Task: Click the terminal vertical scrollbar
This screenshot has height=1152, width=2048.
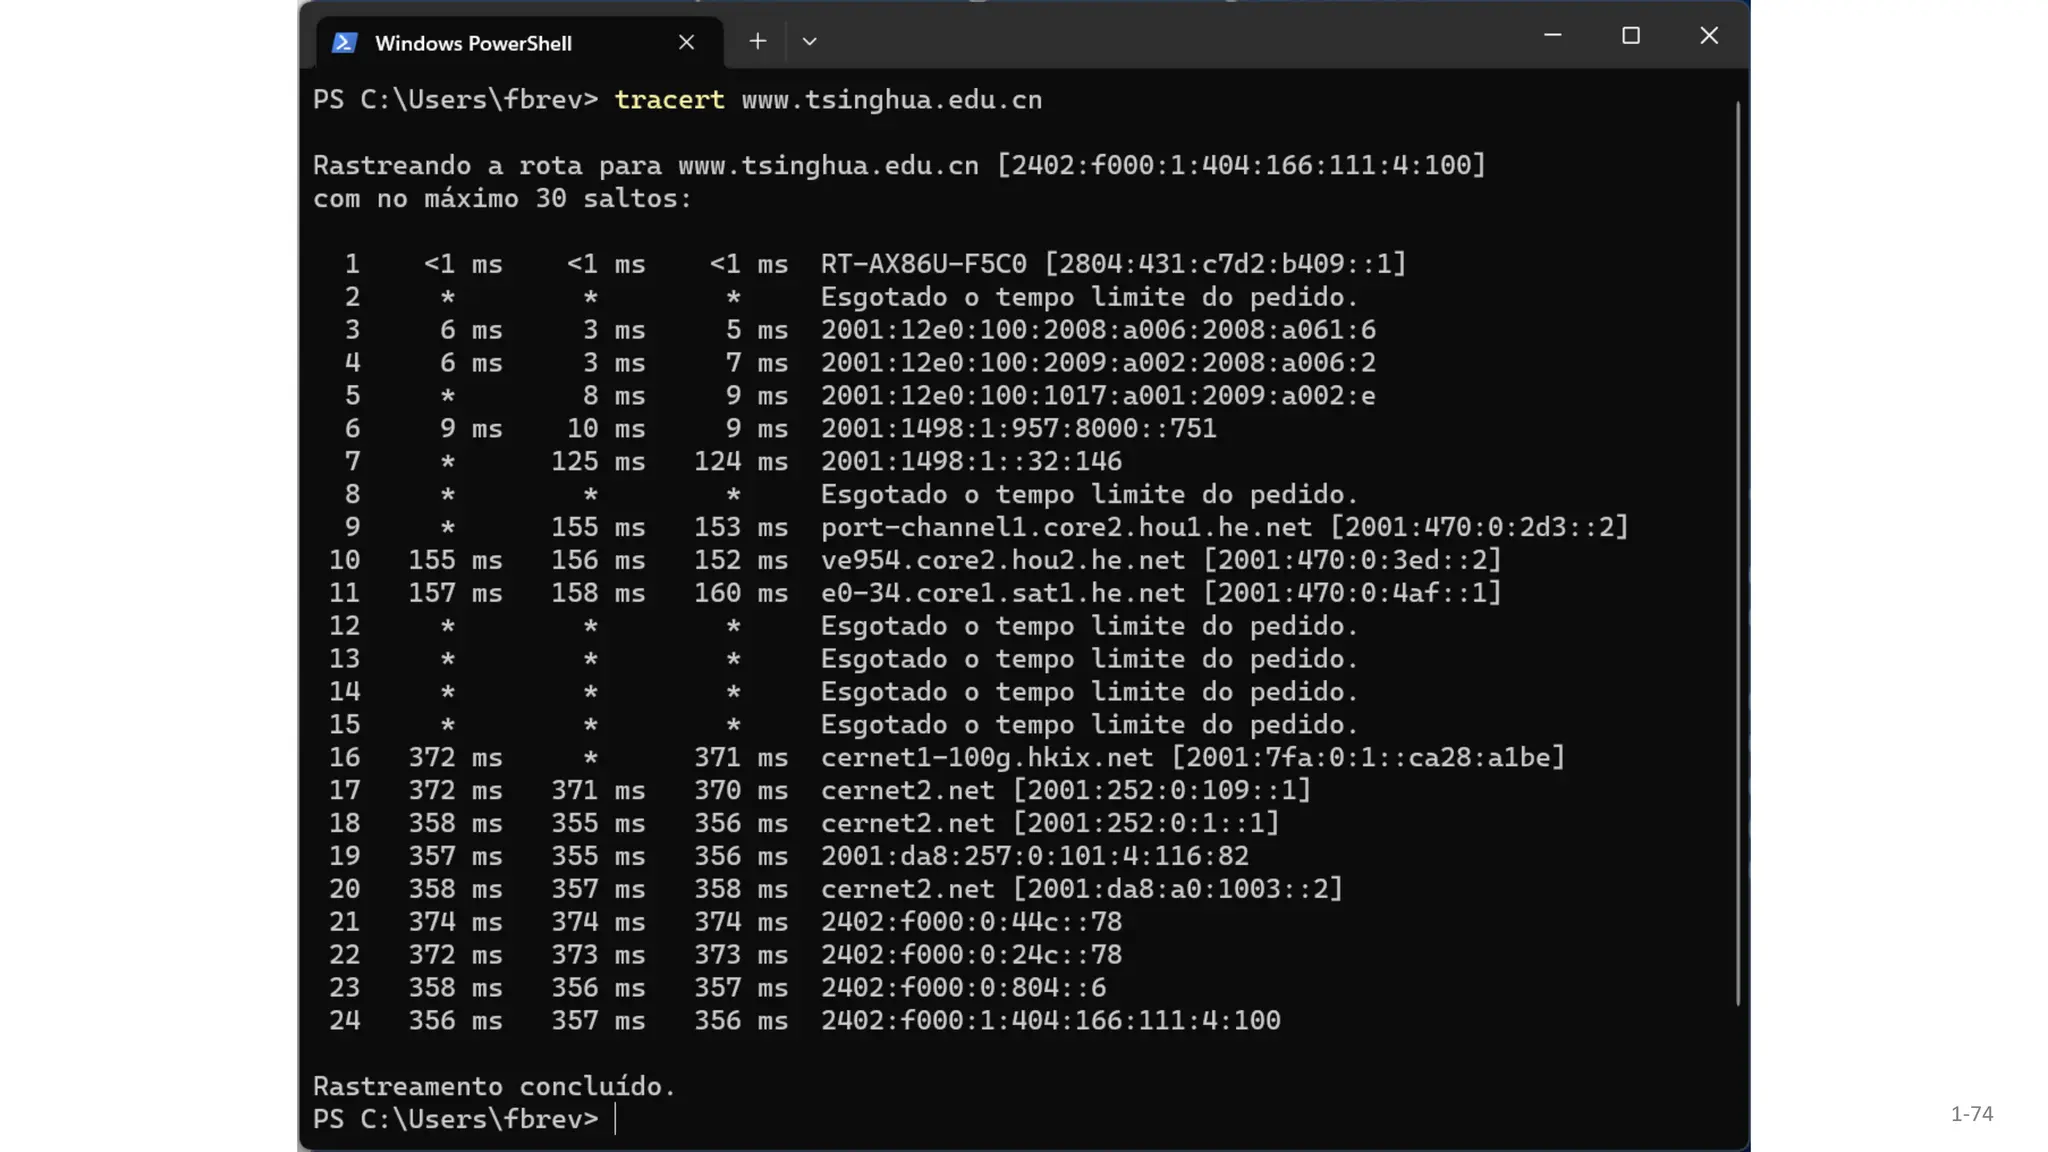Action: (1739, 550)
